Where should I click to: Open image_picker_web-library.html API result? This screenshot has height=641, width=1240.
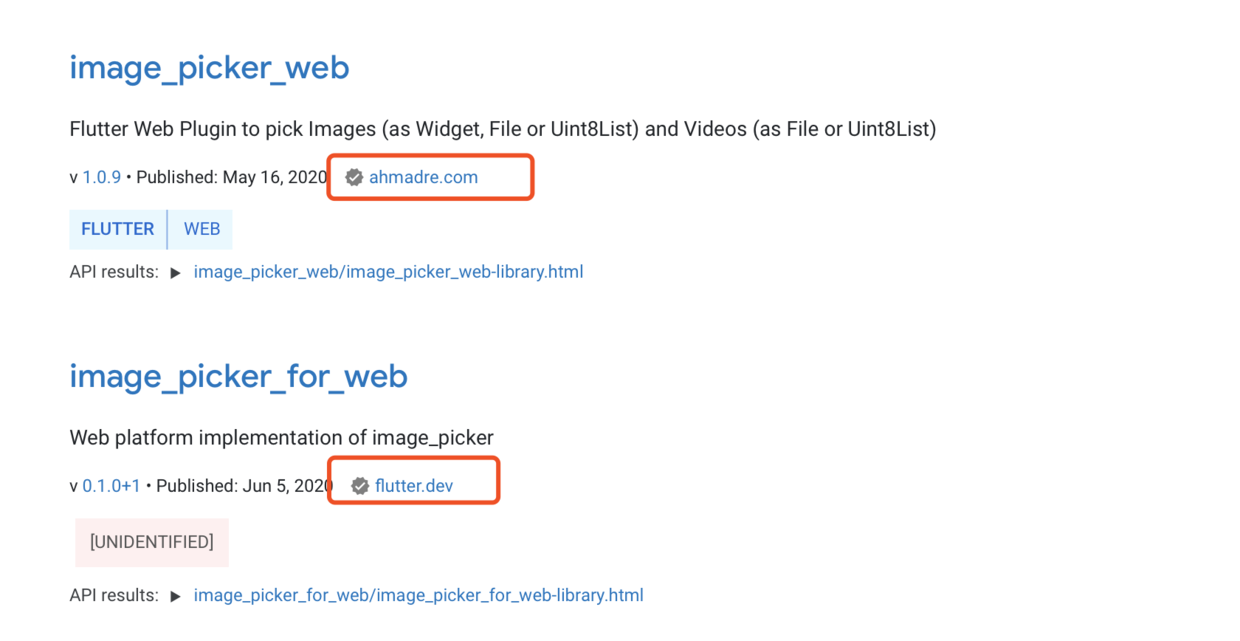point(388,272)
